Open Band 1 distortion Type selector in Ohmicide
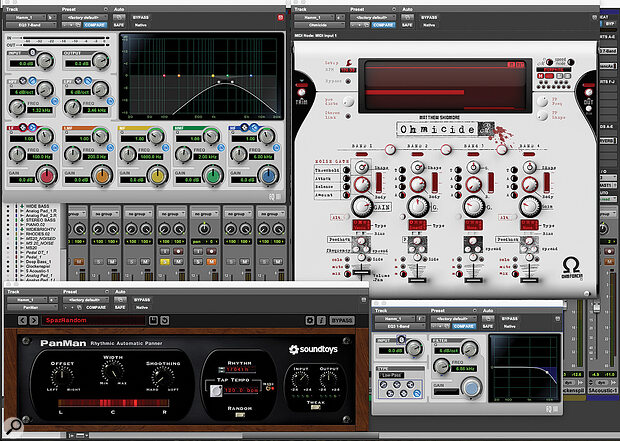The image size is (620, 441). [x=361, y=225]
